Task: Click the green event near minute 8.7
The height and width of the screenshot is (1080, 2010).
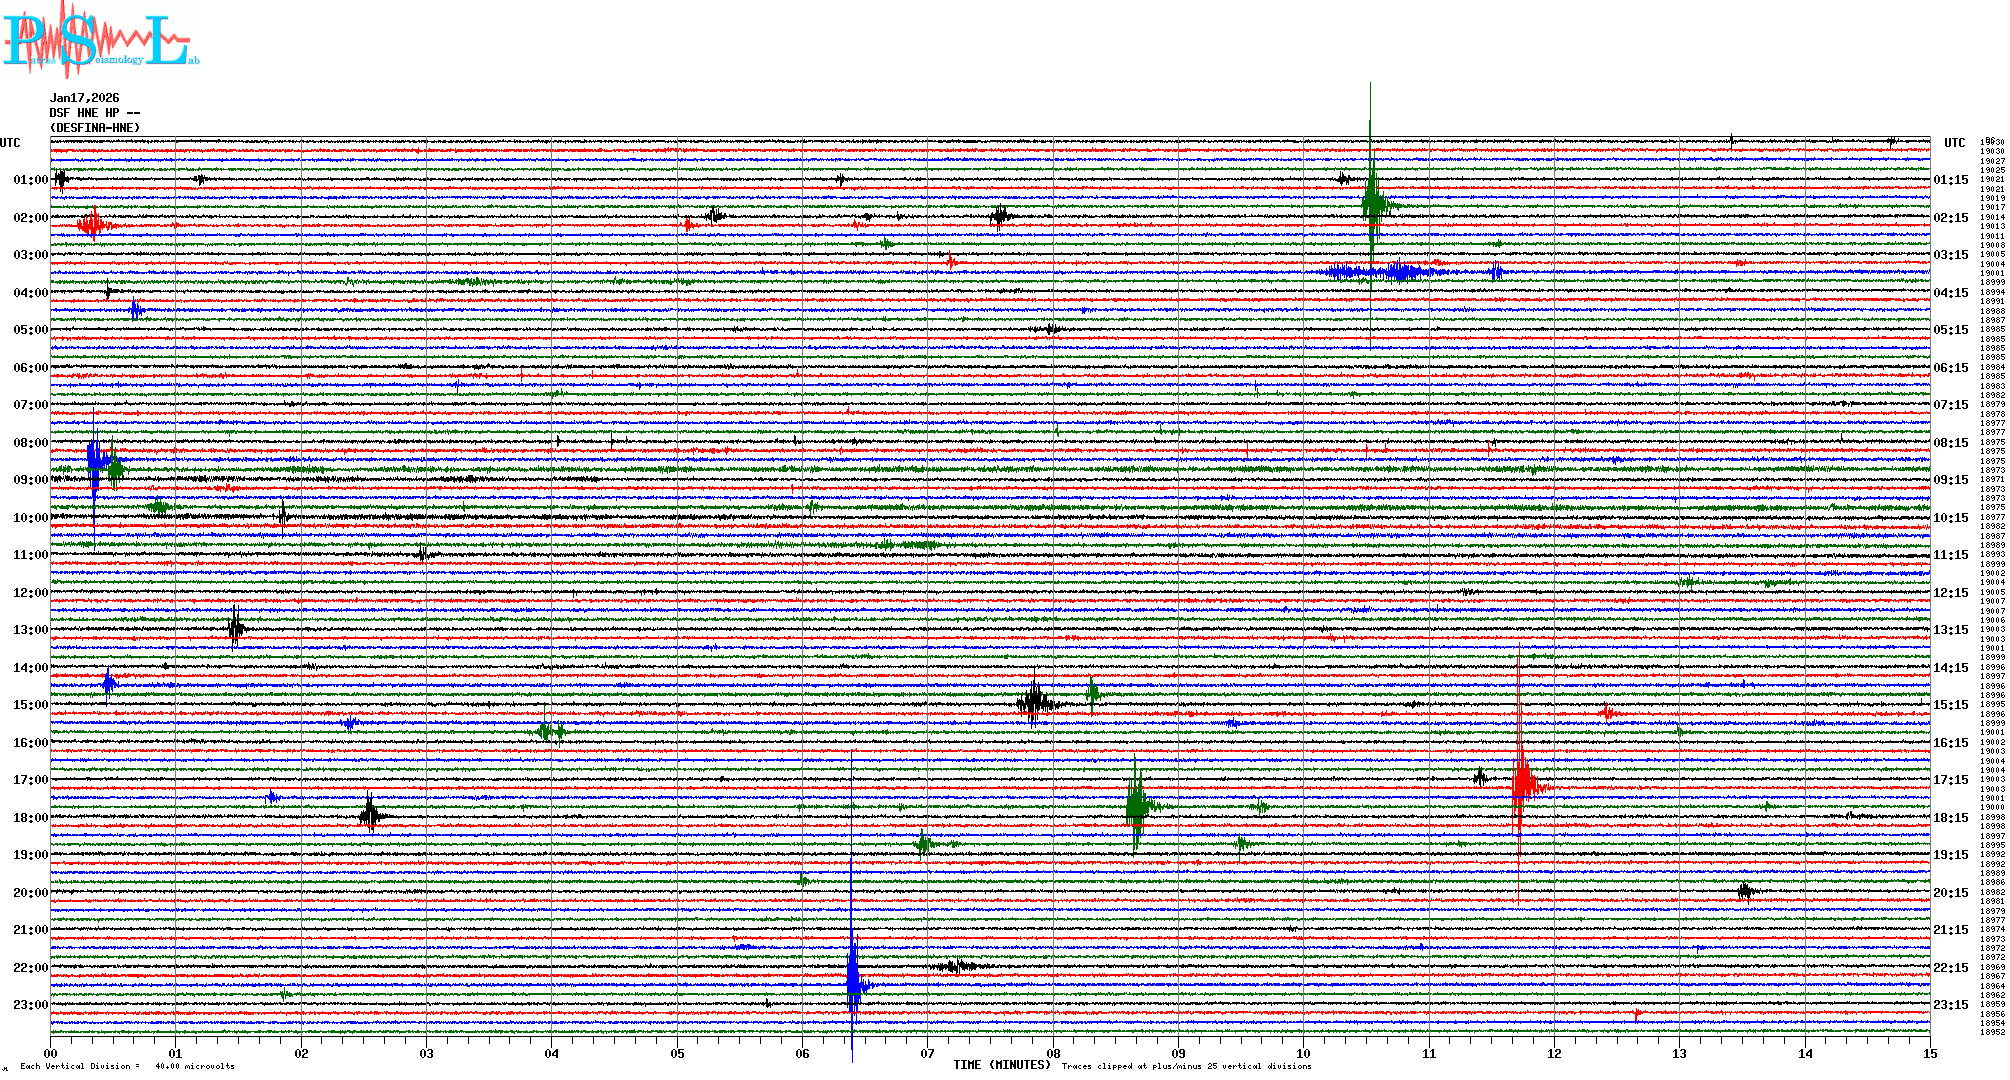Action: 1136,805
